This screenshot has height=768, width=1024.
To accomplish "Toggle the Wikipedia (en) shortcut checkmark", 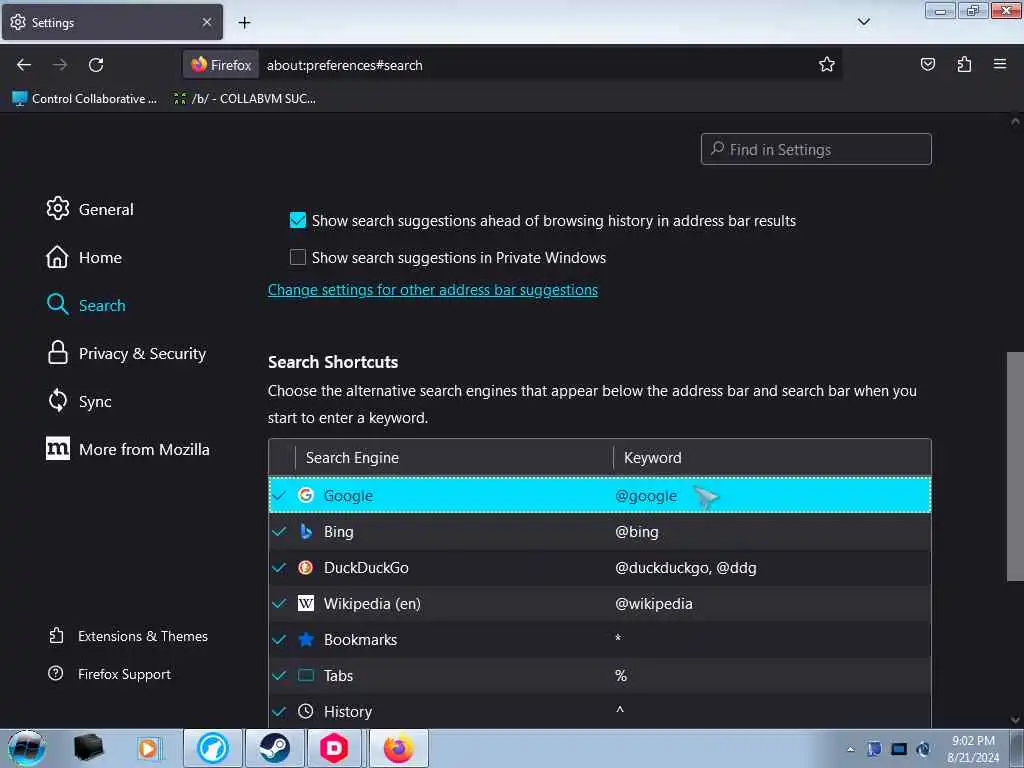I will 280,603.
